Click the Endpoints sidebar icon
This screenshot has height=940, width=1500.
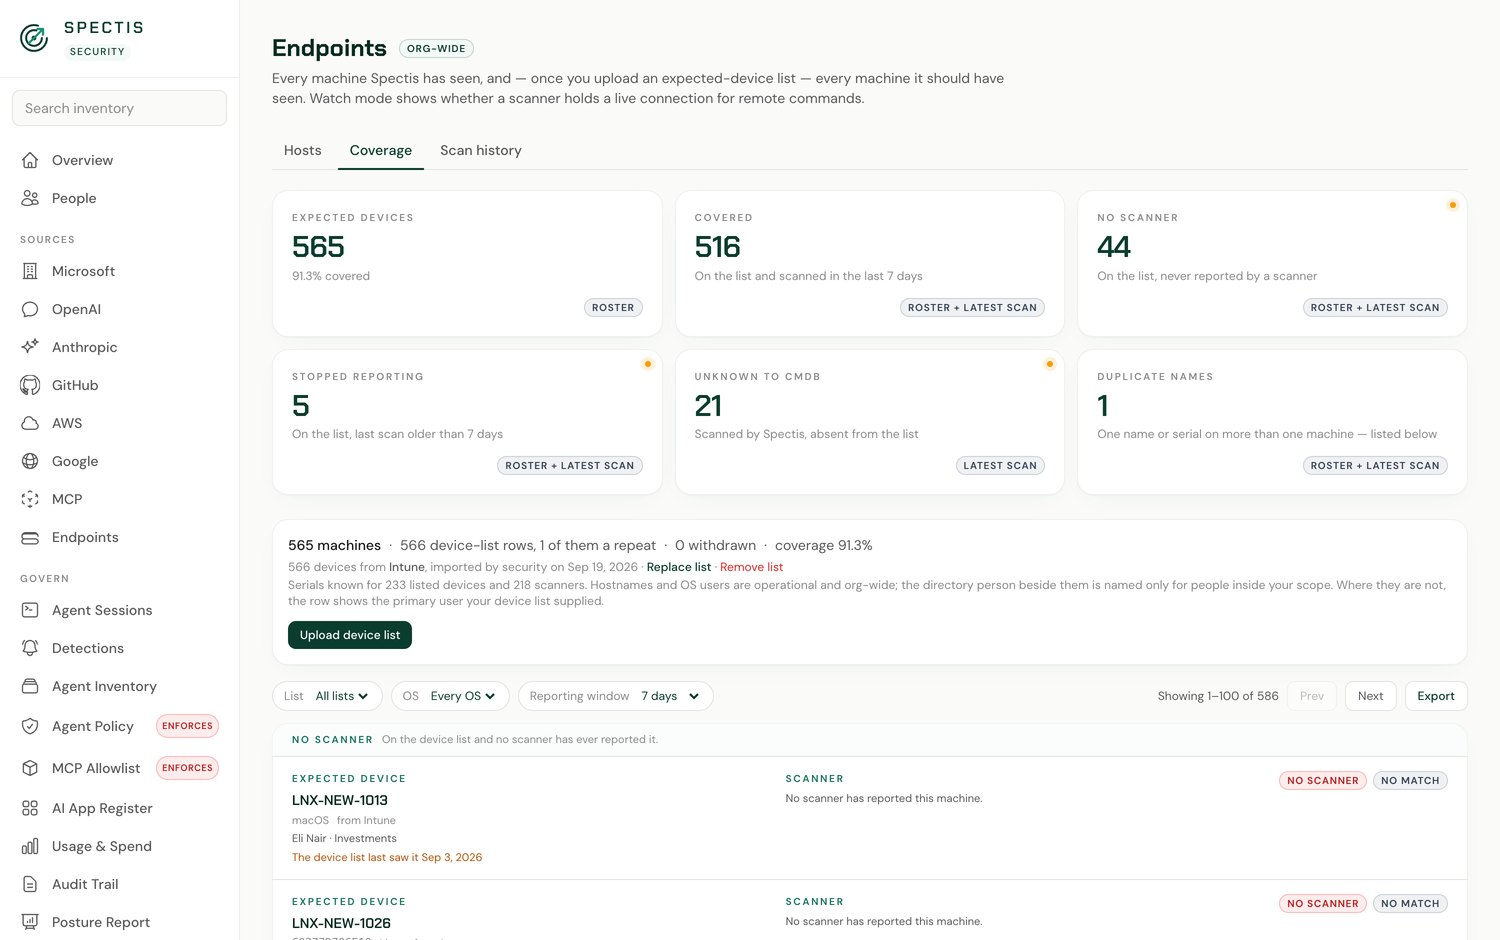(30, 537)
